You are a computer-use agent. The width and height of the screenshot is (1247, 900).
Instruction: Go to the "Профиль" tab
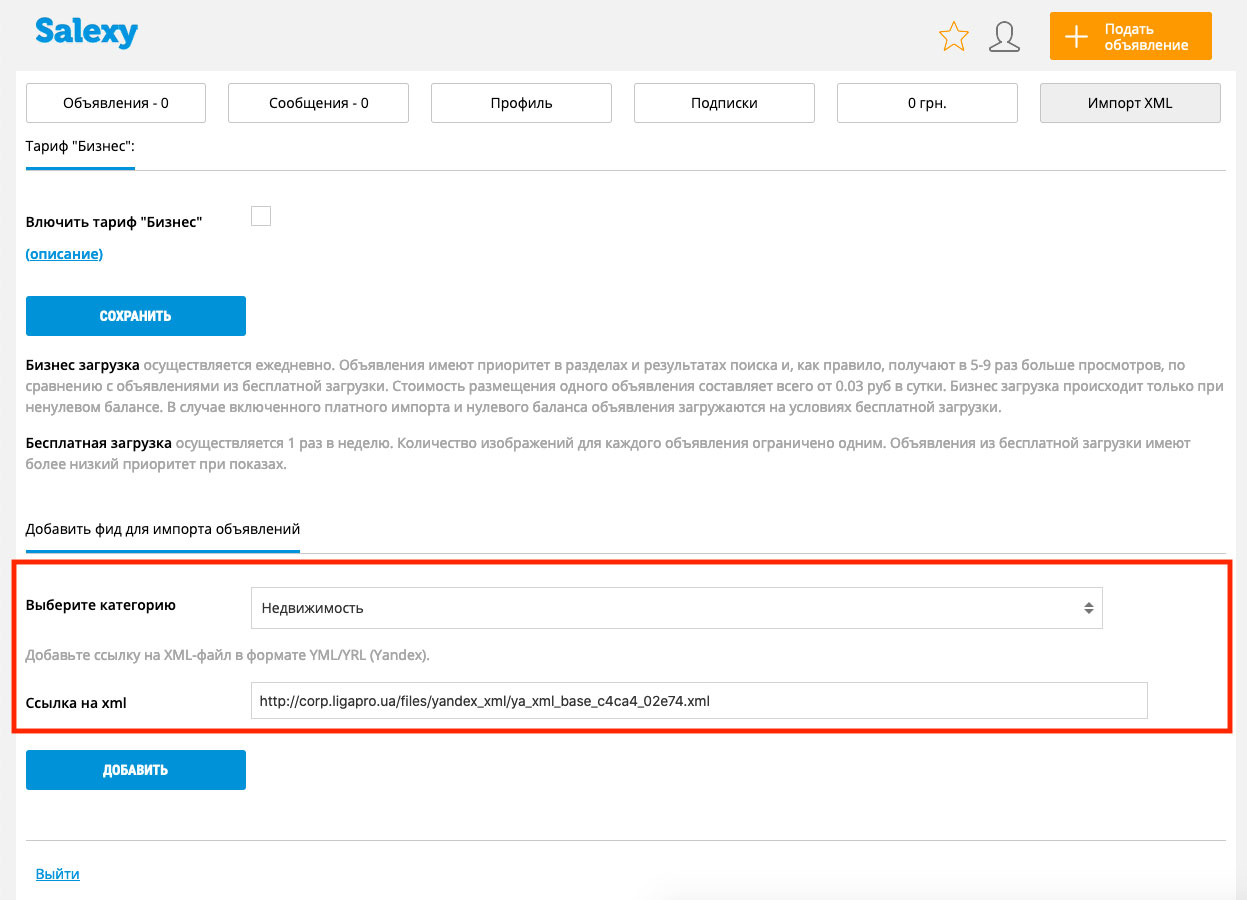521,103
